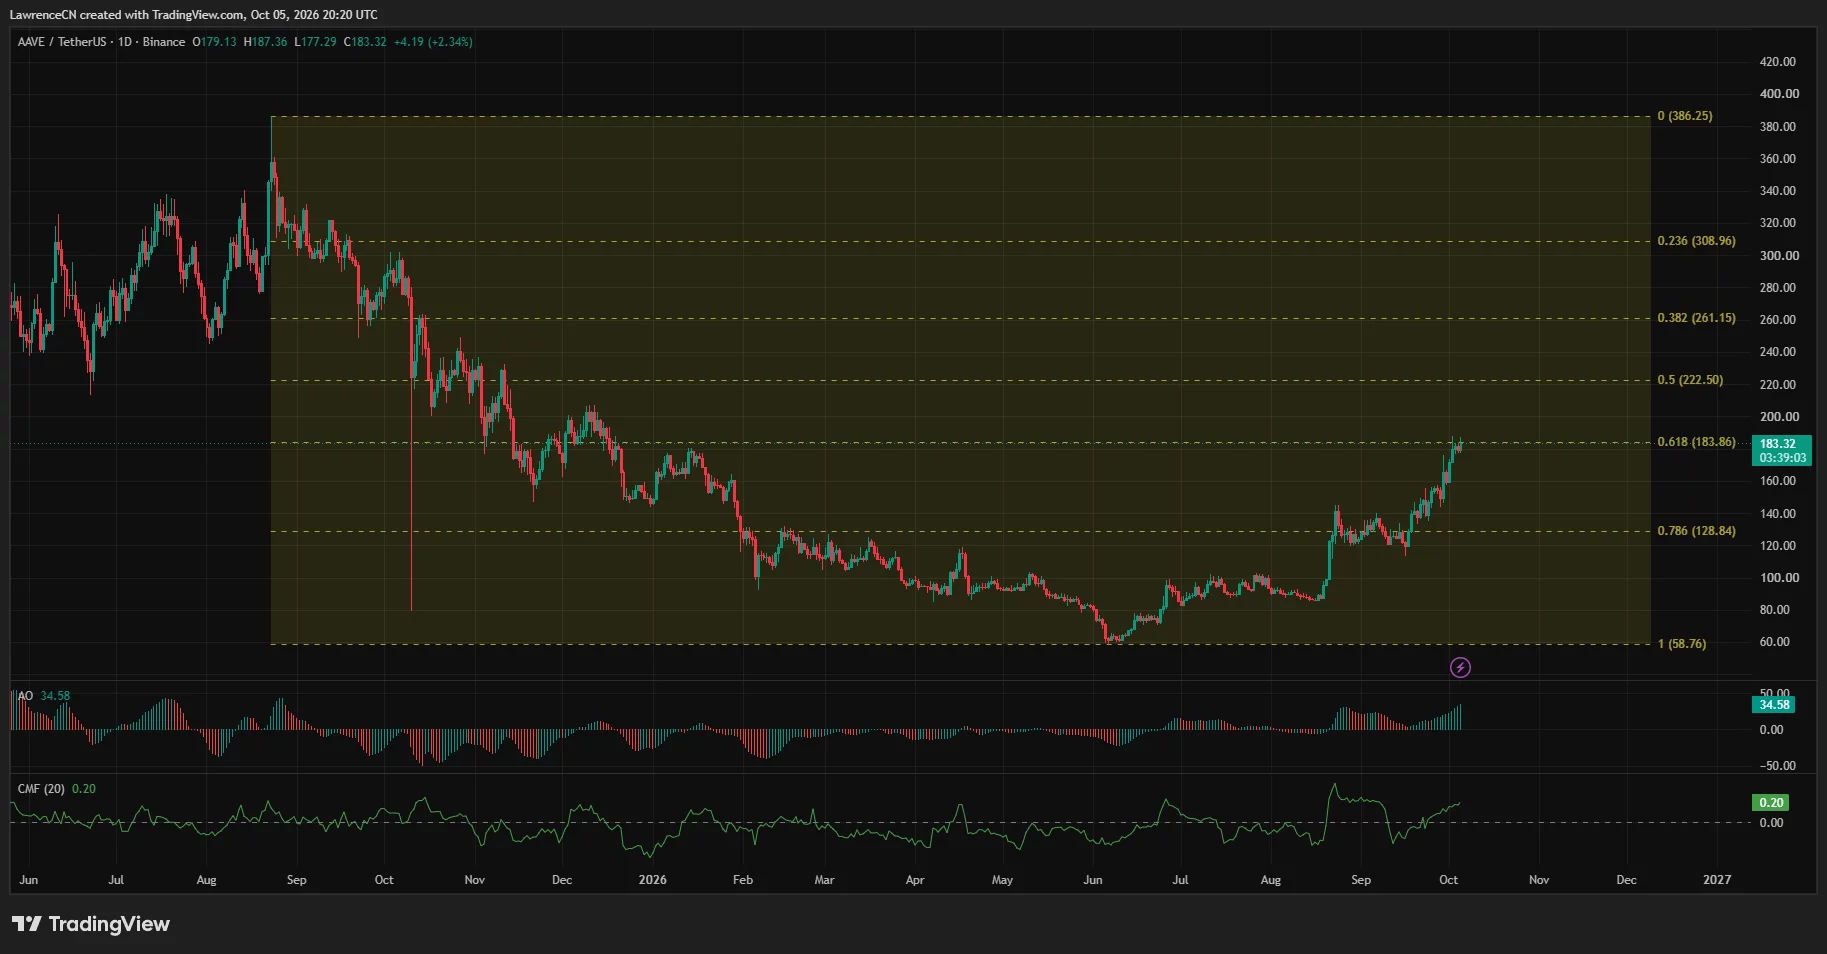
Task: Click the current price tag 183.32
Action: [1782, 451]
